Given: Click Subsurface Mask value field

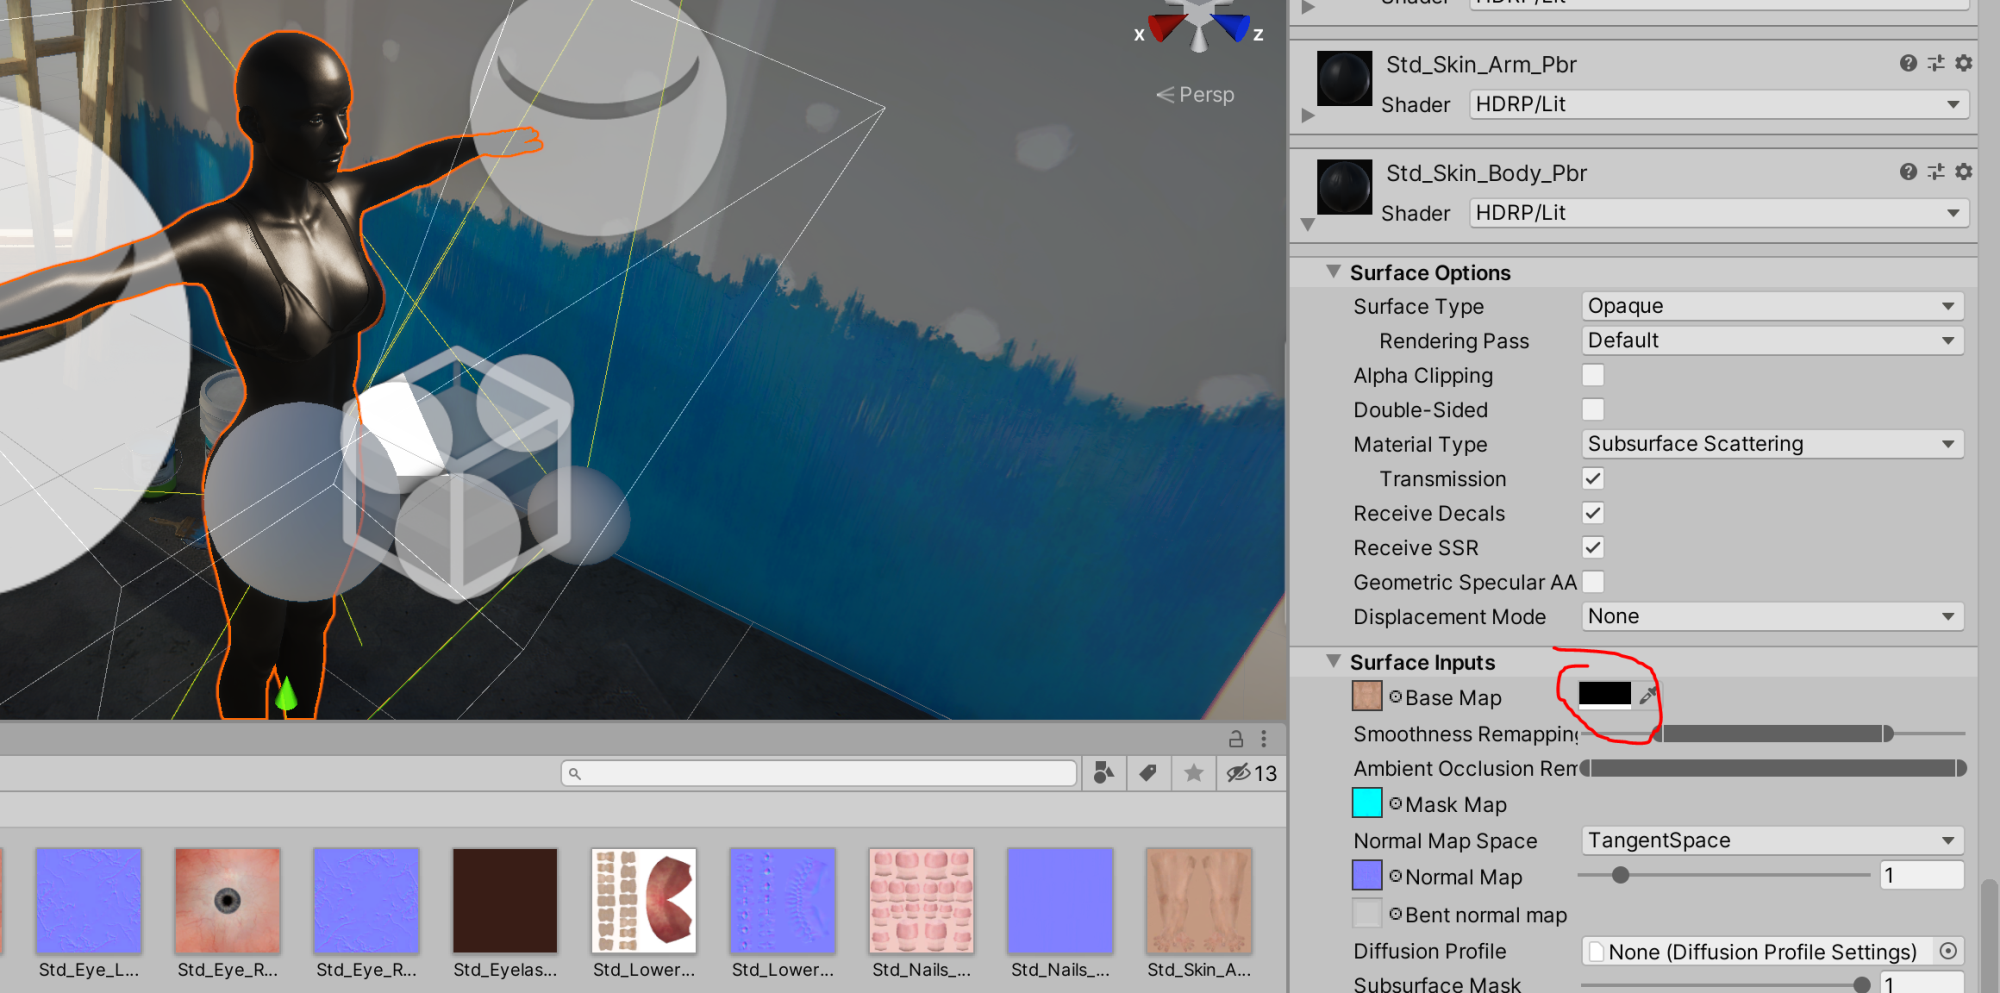Looking at the screenshot, I should pos(1921,984).
